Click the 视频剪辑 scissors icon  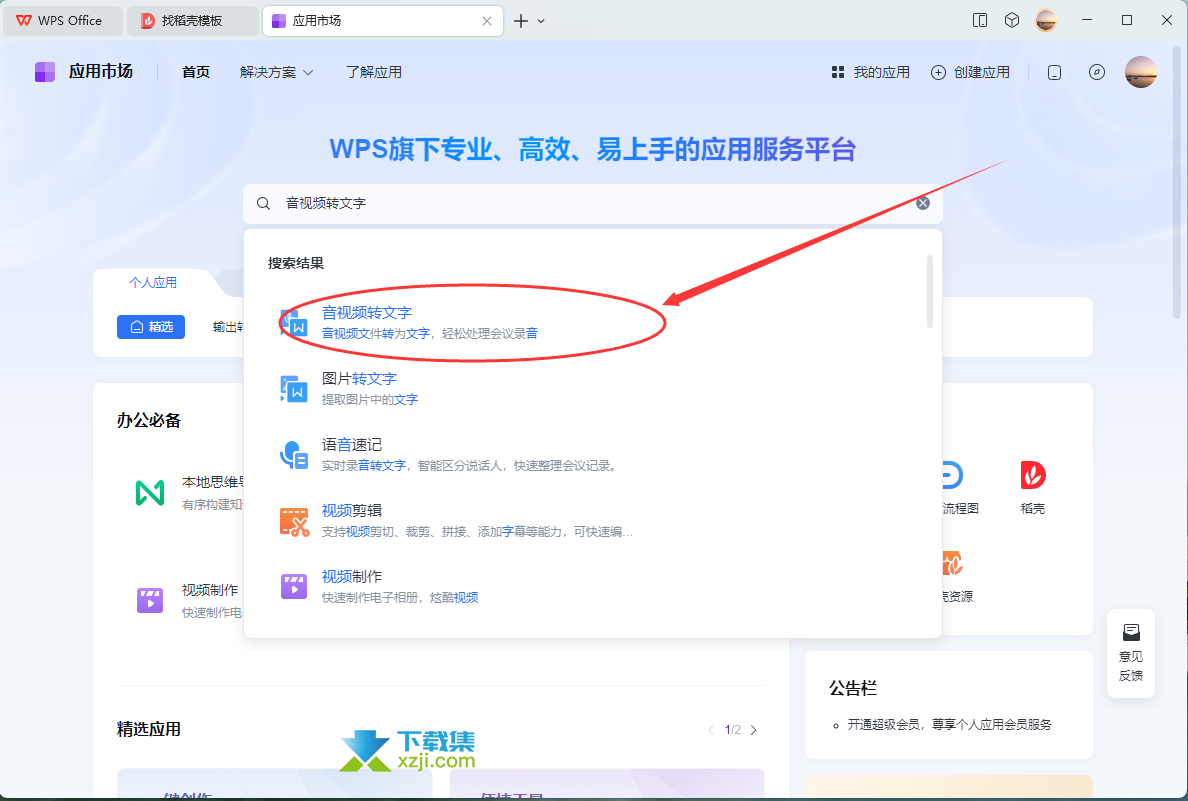[x=294, y=521]
